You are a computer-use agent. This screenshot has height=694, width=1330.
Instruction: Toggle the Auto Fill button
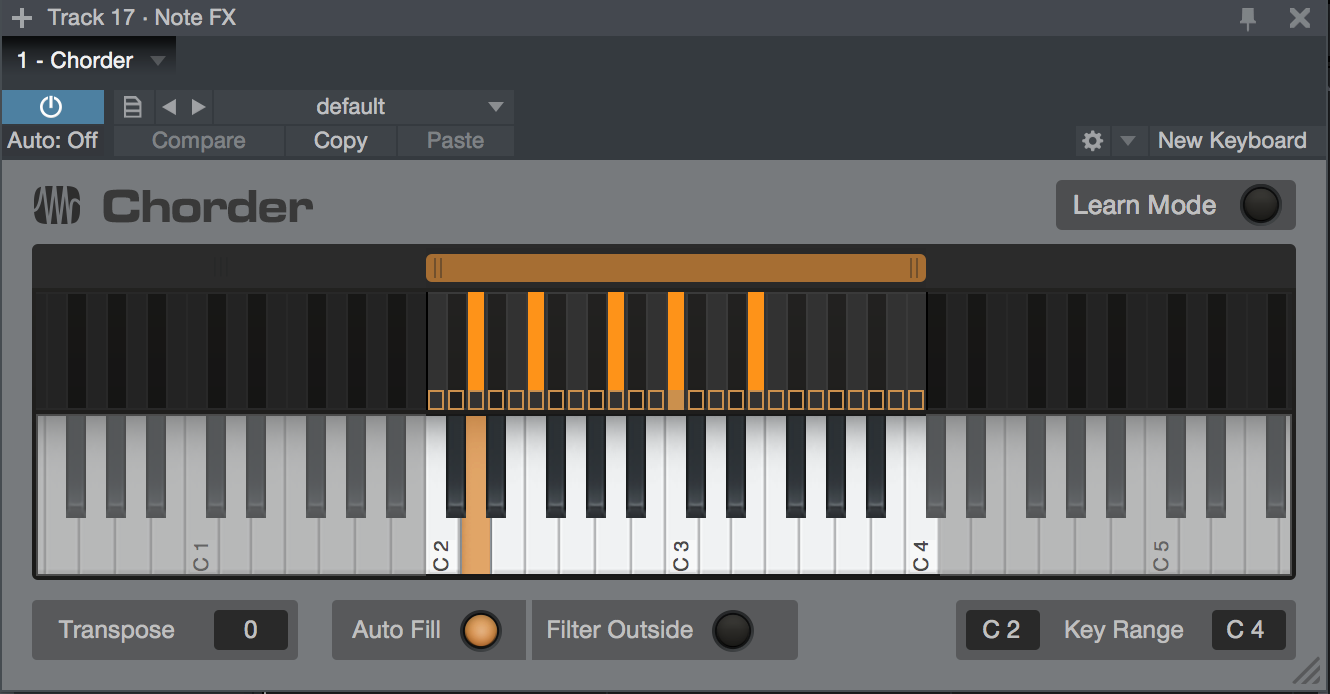point(481,630)
